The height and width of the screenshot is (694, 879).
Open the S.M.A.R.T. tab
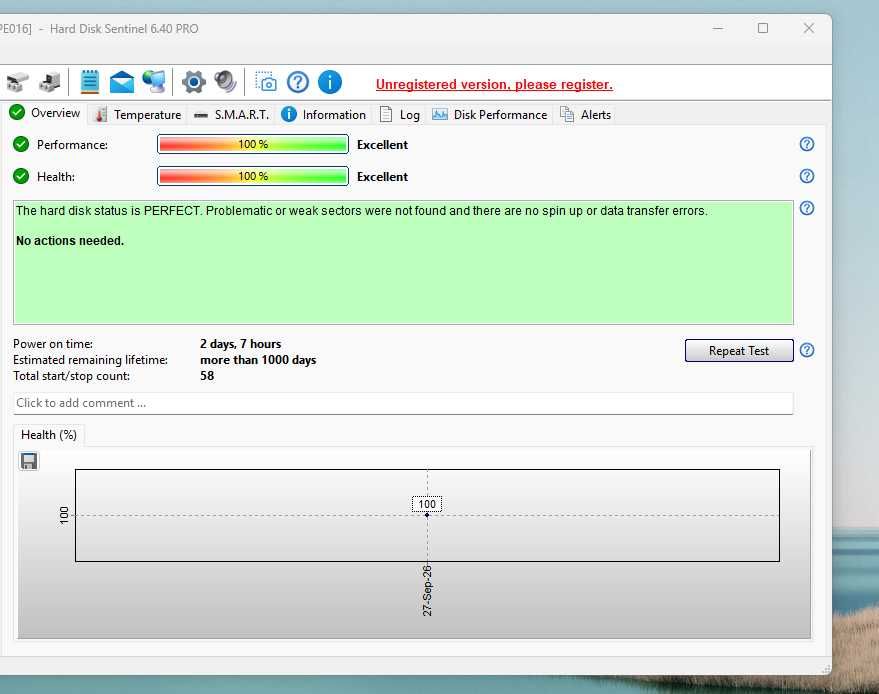232,115
